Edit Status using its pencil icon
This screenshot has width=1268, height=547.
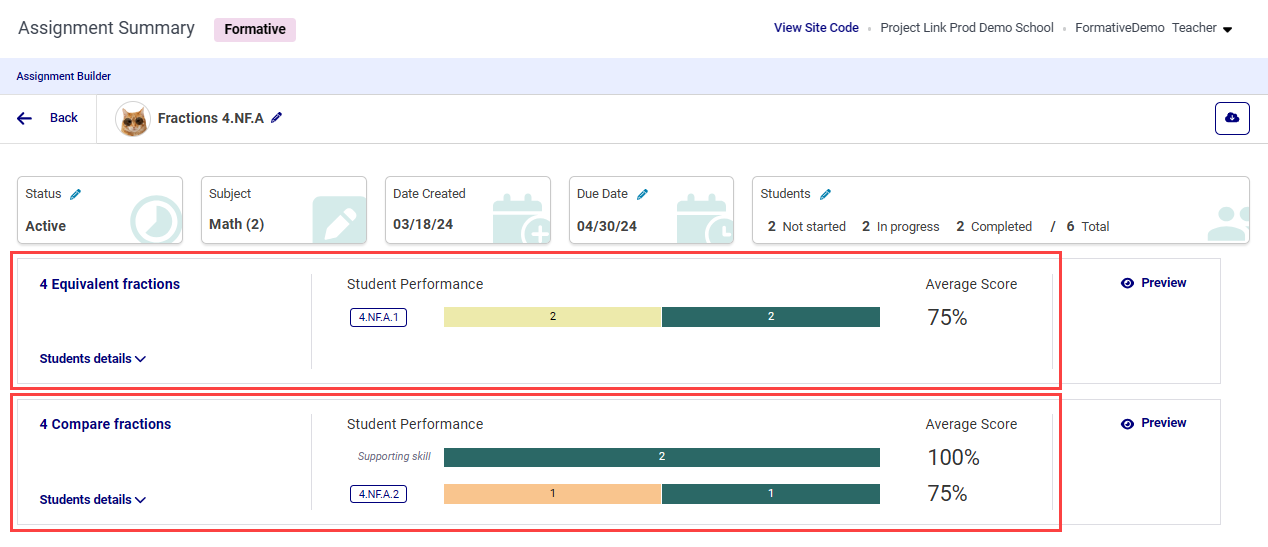pos(75,194)
